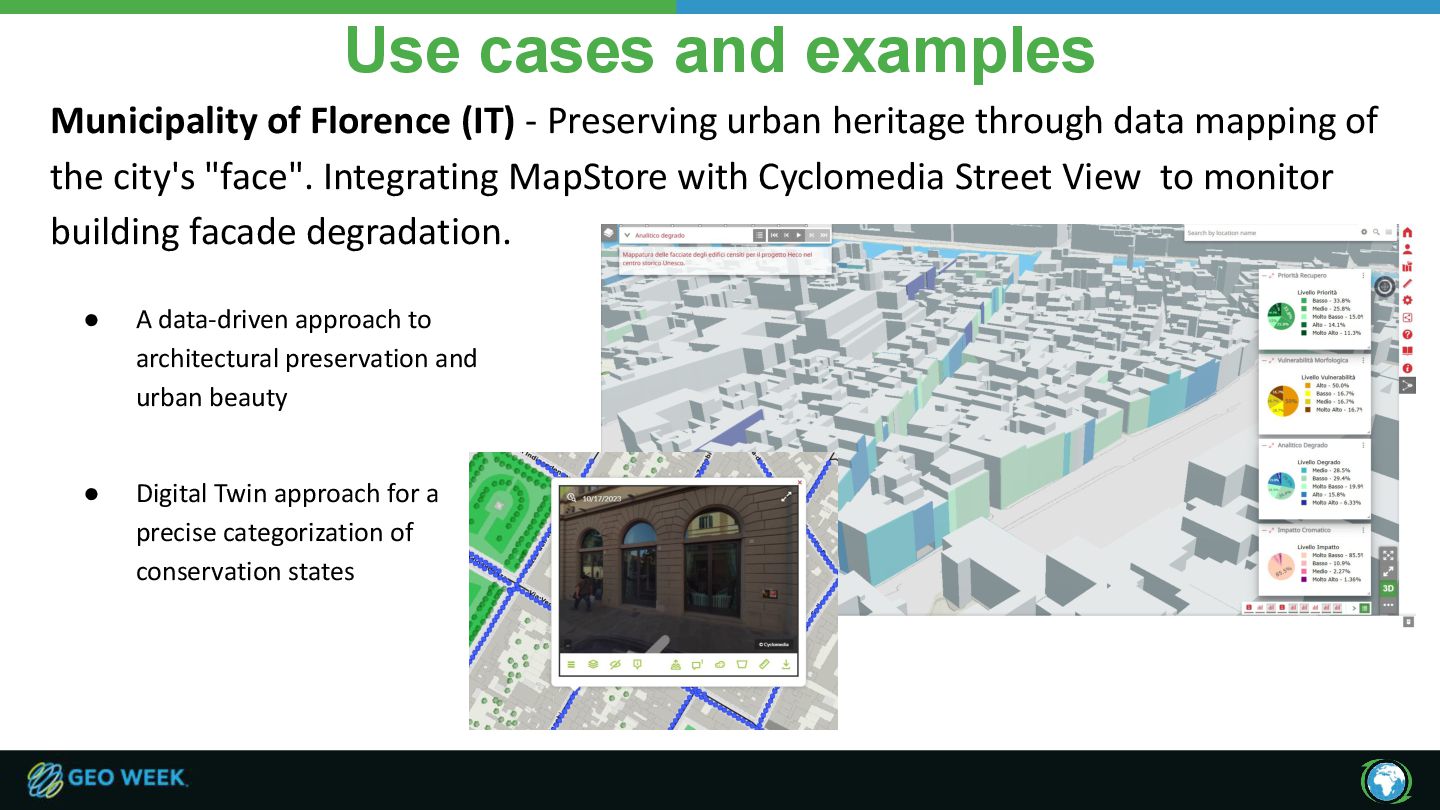Click the Alto - 50.0% legend swatch
The height and width of the screenshot is (810, 1440).
[x=1308, y=385]
